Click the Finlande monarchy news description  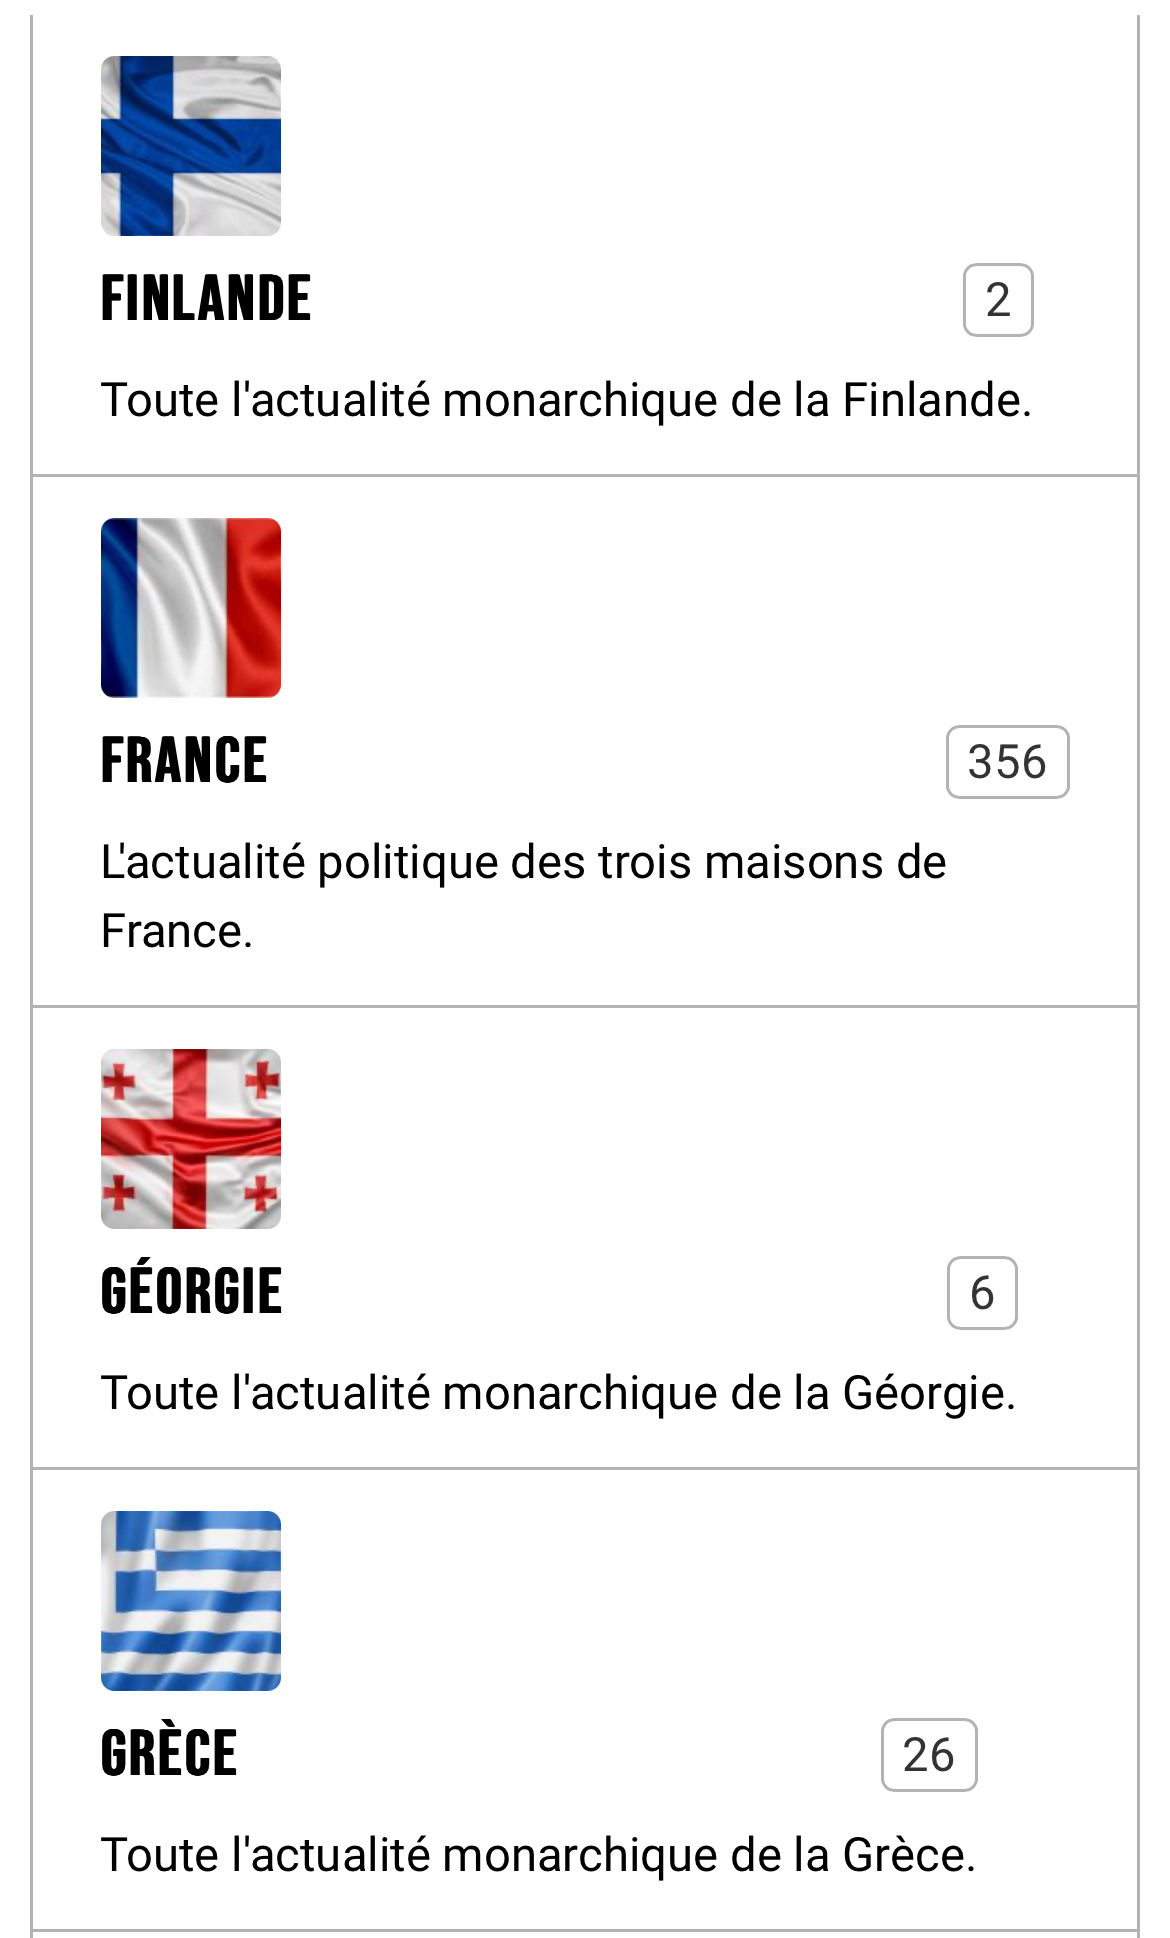pyautogui.click(x=566, y=400)
